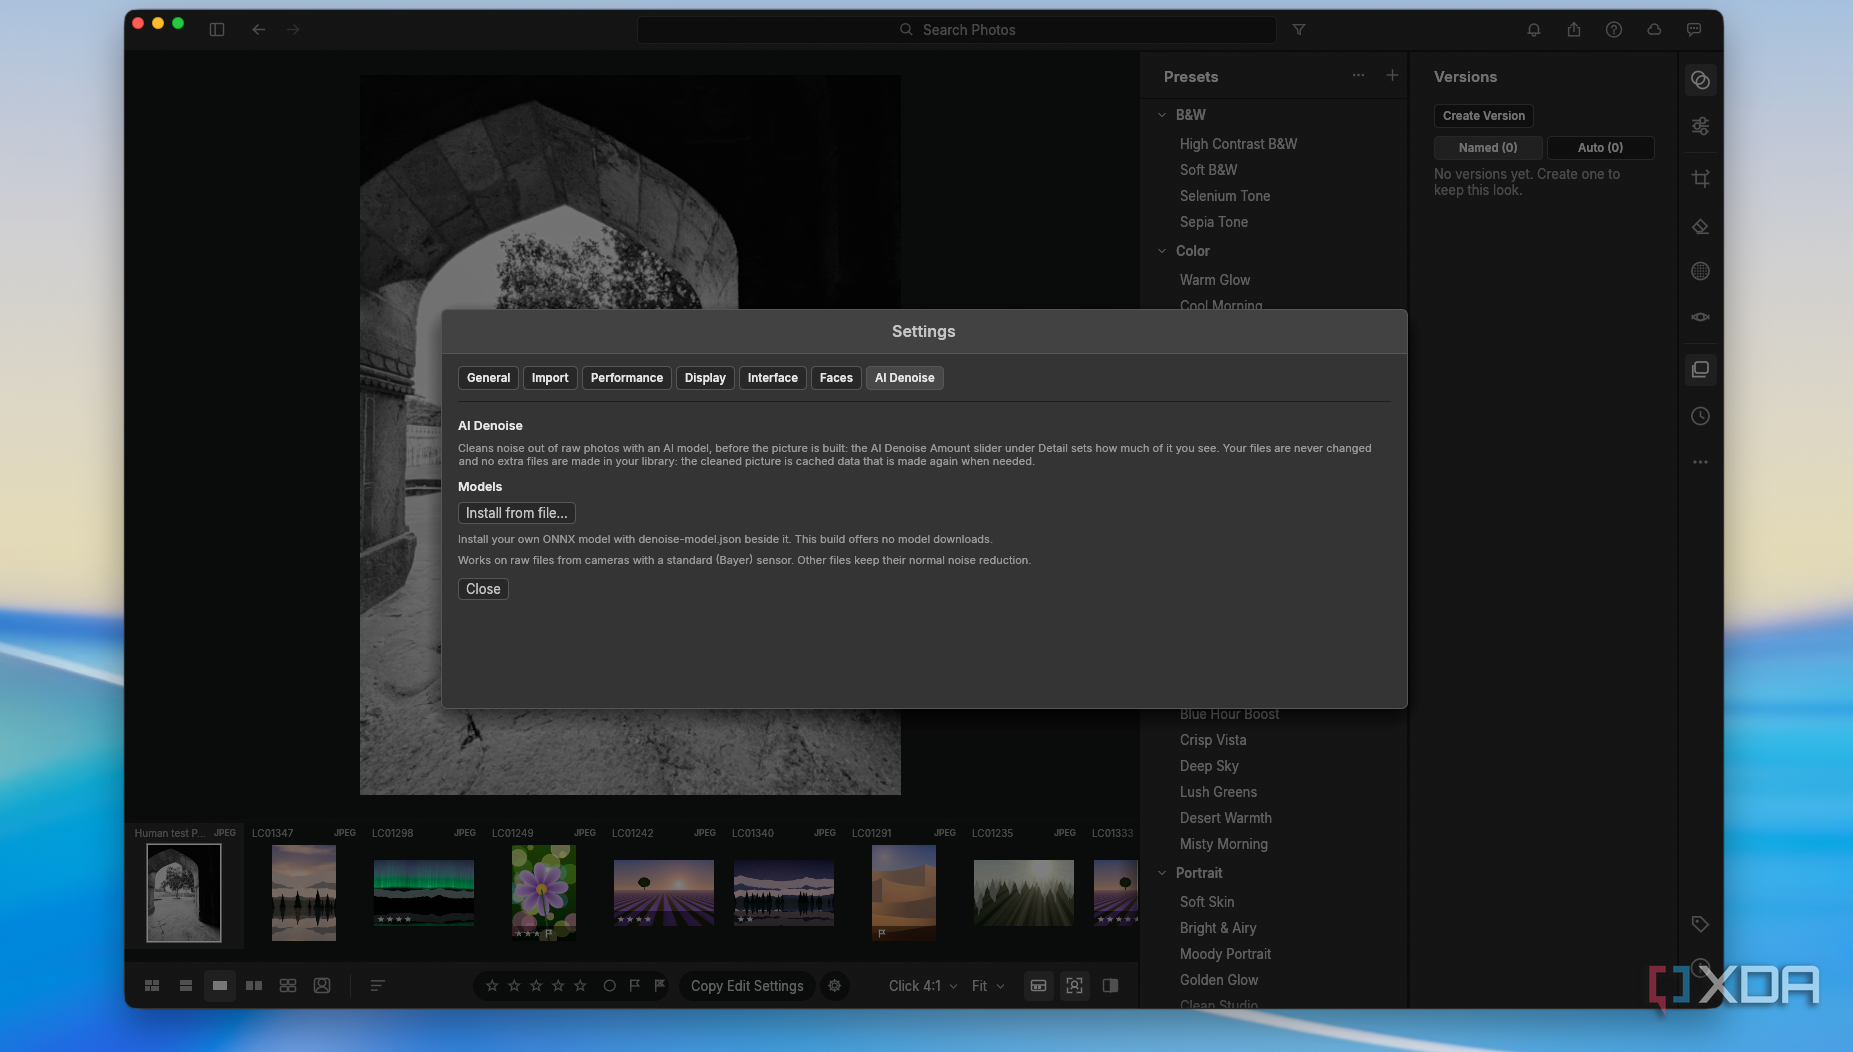Screen dimensions: 1853x1052
Task: Click the gear icon next to Copy Edit Settings
Action: (x=834, y=986)
